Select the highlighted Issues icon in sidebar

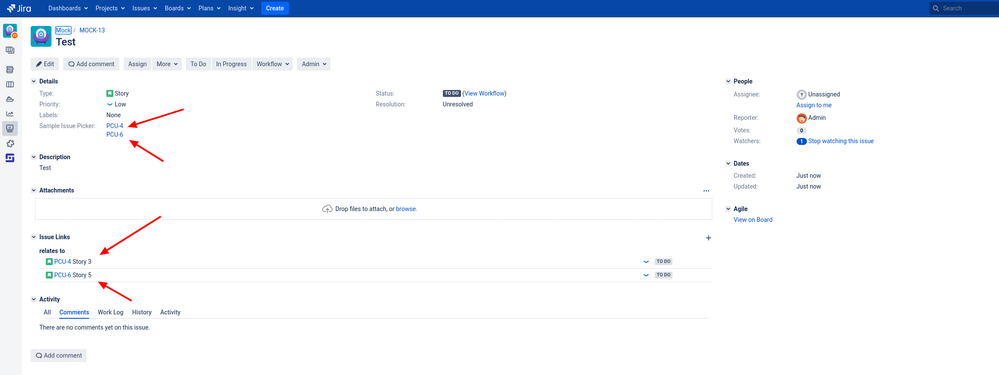tap(10, 128)
